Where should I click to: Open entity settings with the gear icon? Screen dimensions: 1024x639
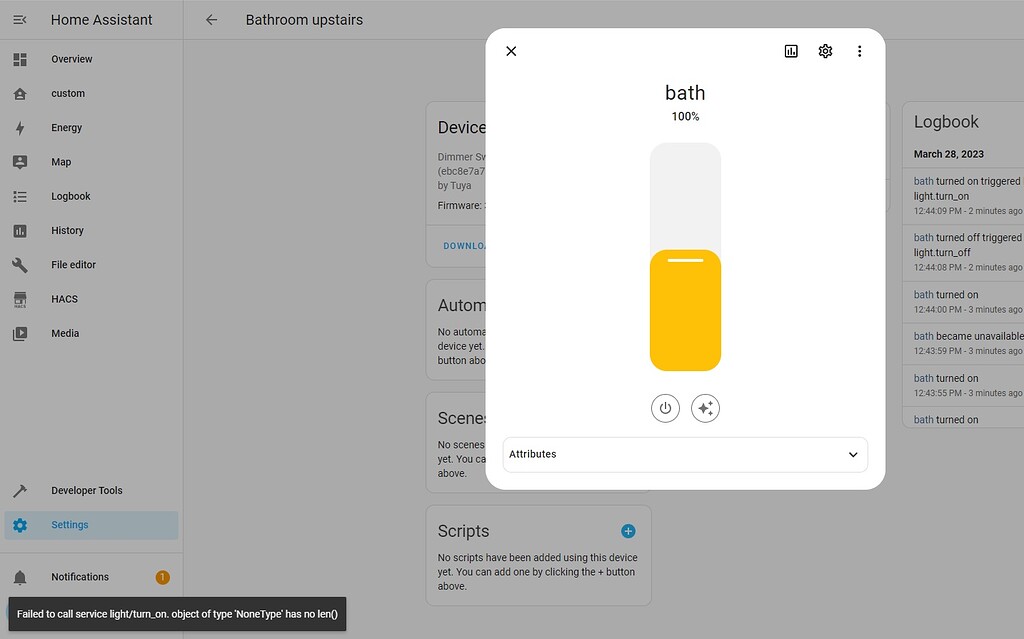click(825, 50)
